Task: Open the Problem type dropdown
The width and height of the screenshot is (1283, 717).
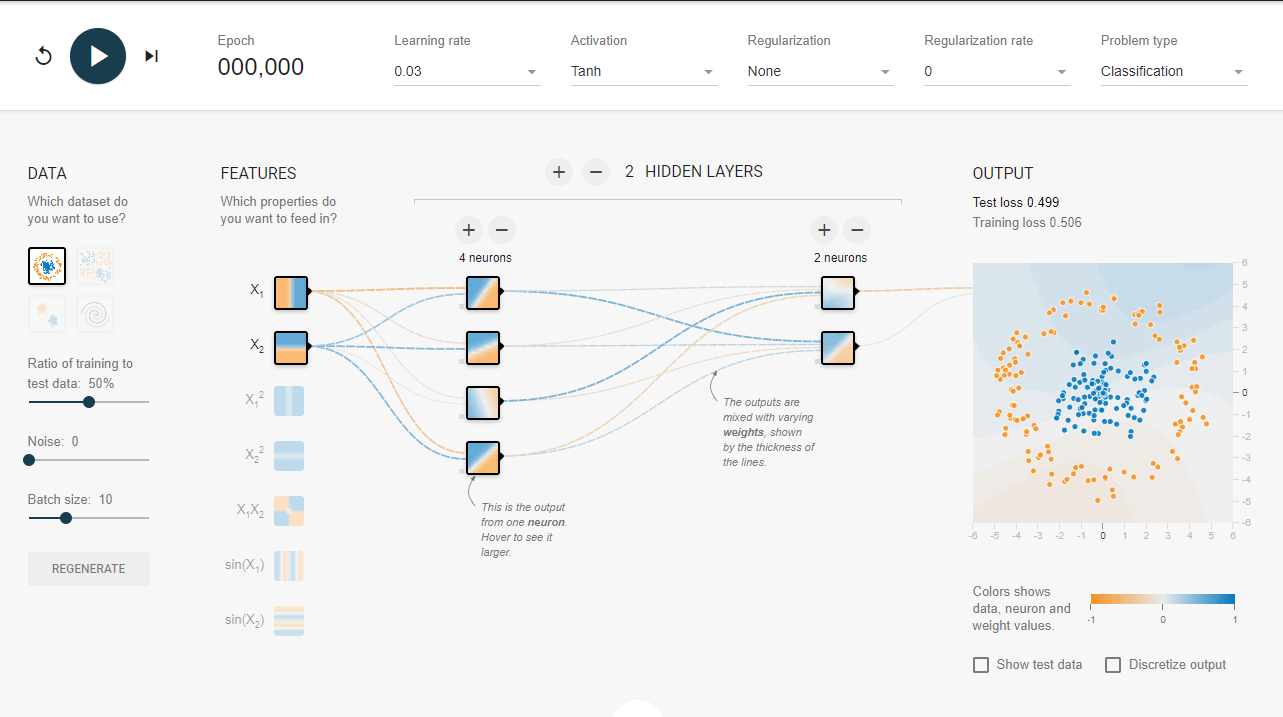Action: [1172, 71]
